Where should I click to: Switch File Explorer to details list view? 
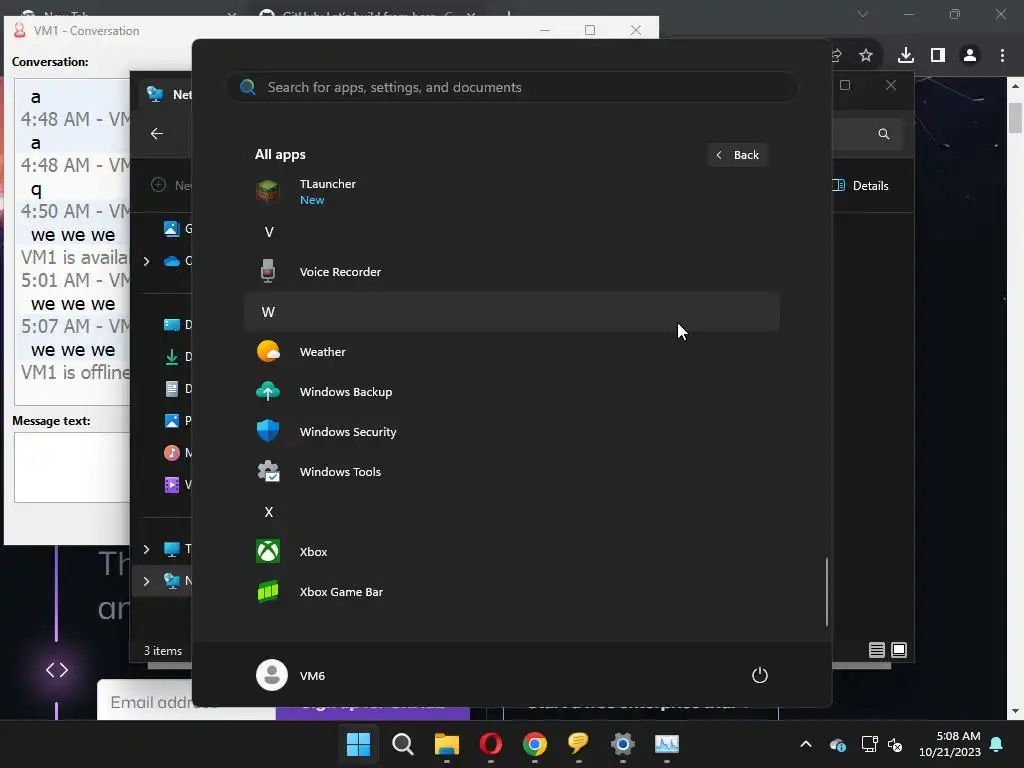coord(876,650)
